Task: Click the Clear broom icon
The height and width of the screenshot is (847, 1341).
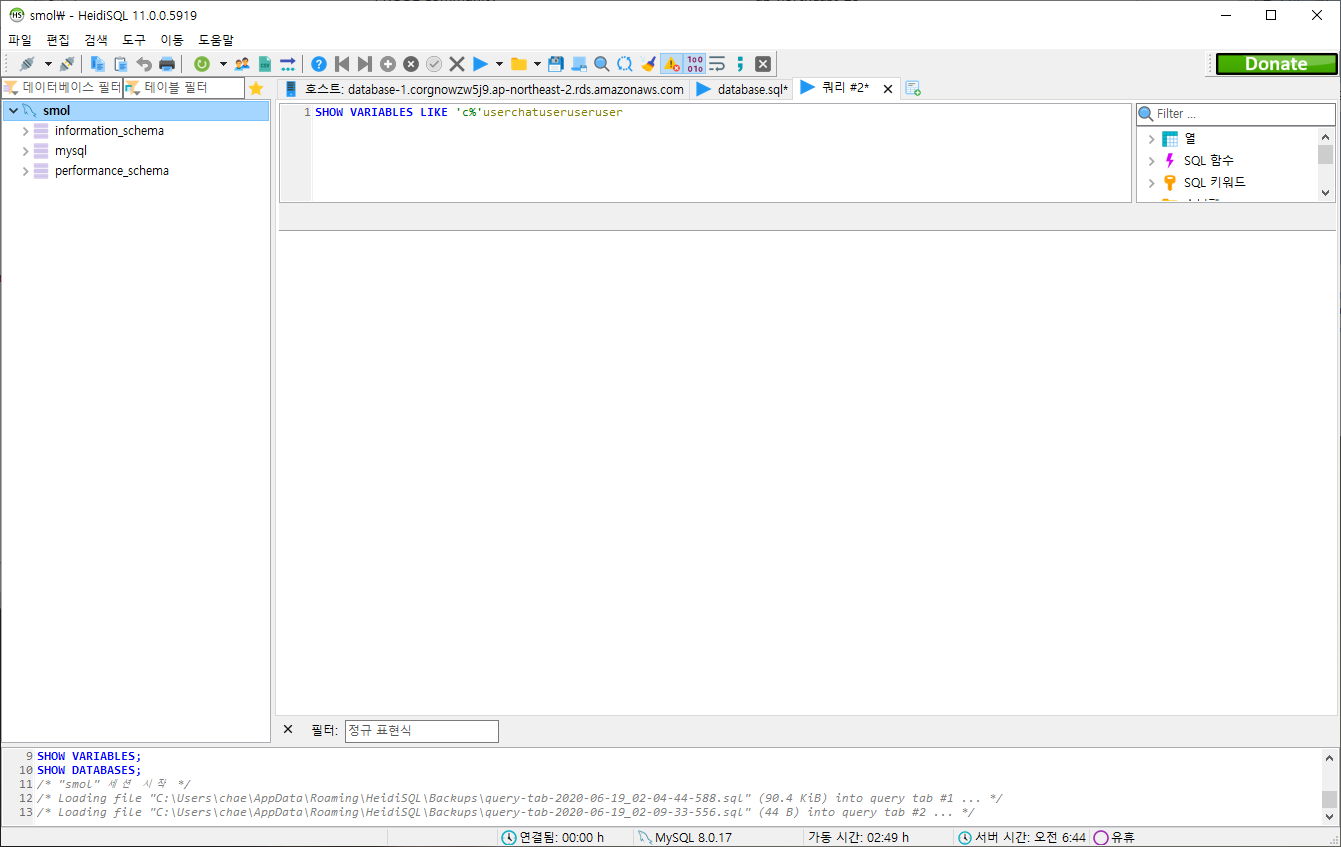Action: tap(648, 64)
